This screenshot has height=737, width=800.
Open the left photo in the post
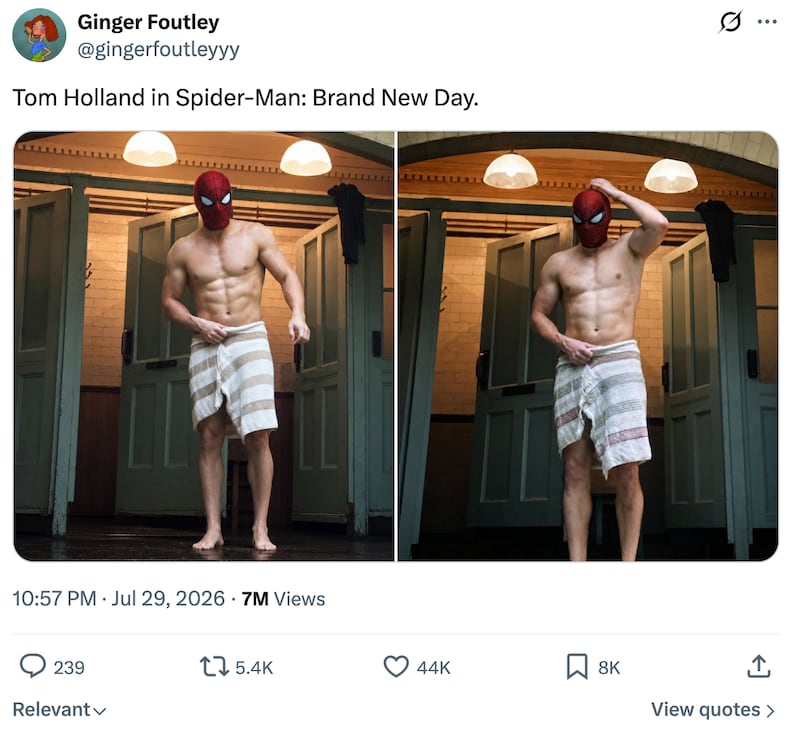[204, 346]
